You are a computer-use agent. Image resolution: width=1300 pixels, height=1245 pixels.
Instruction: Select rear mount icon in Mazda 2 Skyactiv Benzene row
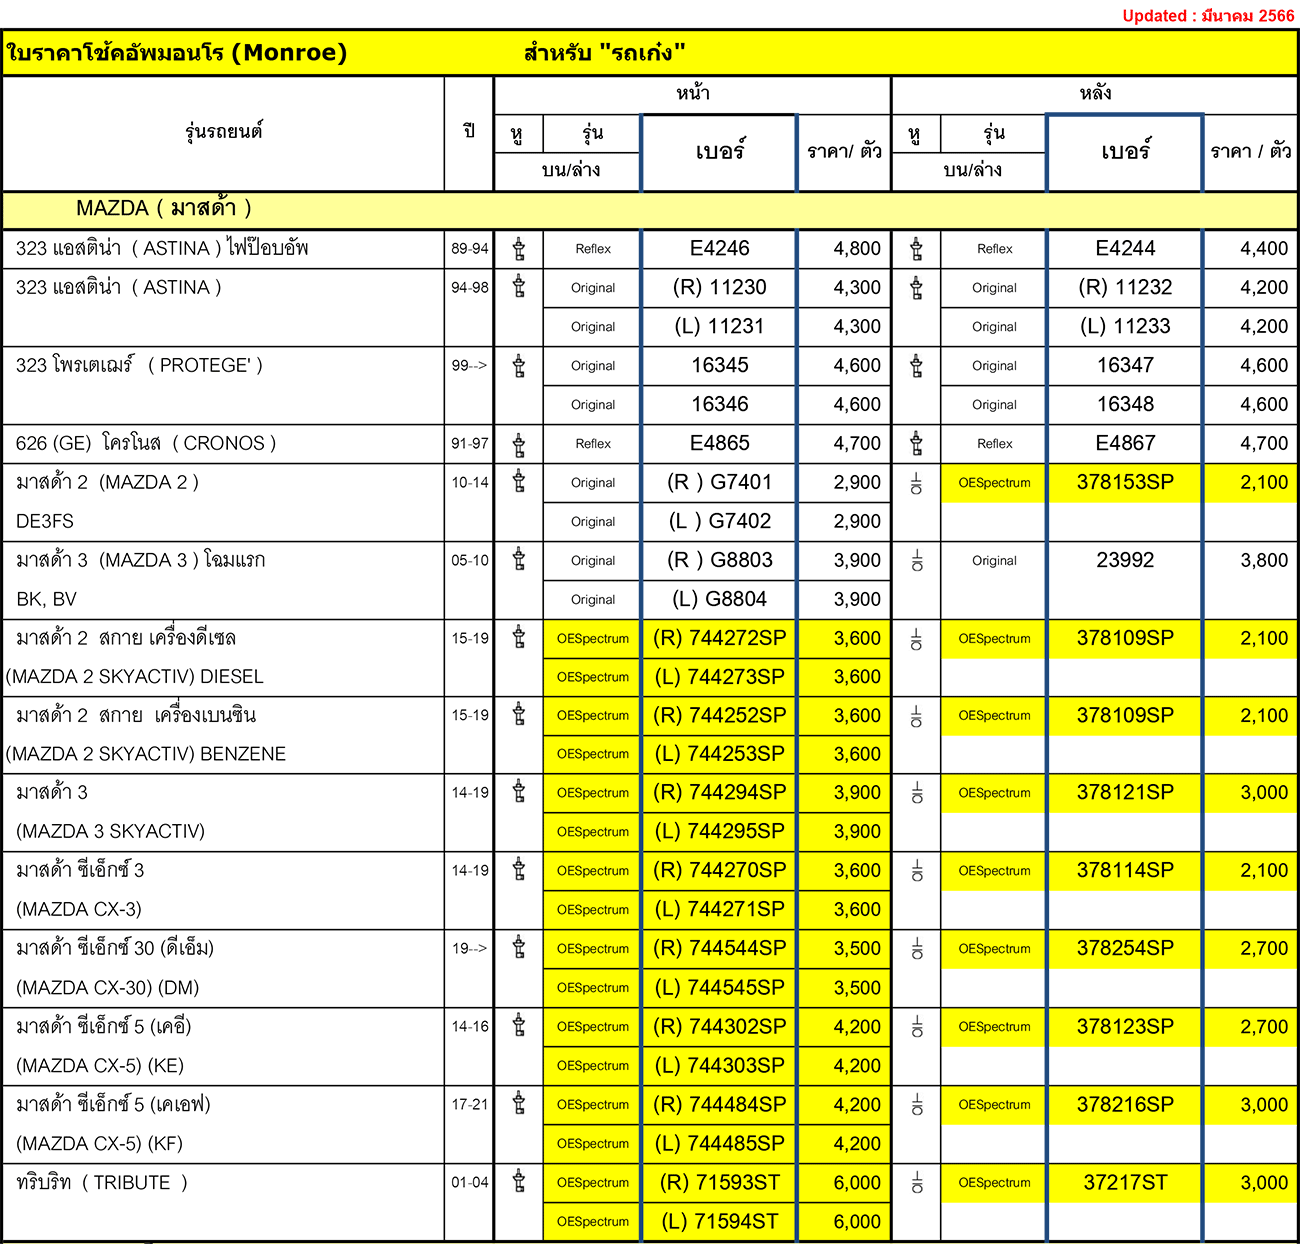click(x=916, y=718)
